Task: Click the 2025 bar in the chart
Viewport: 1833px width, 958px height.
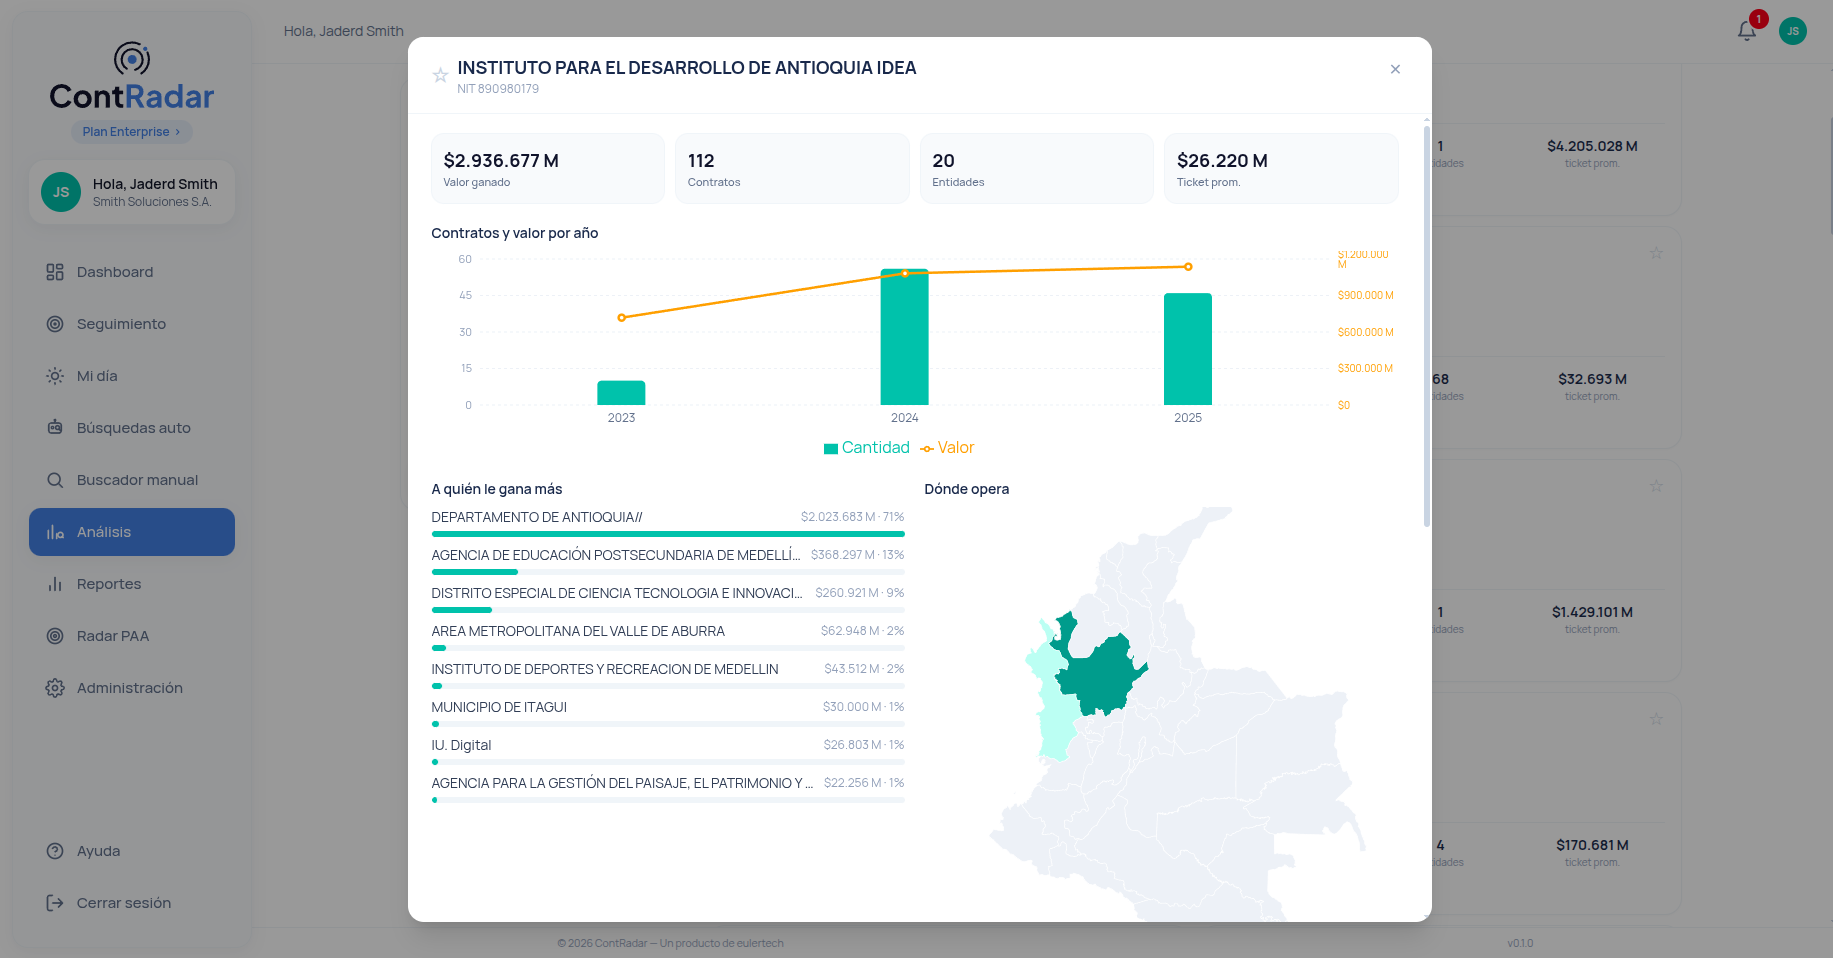Action: 1188,349
